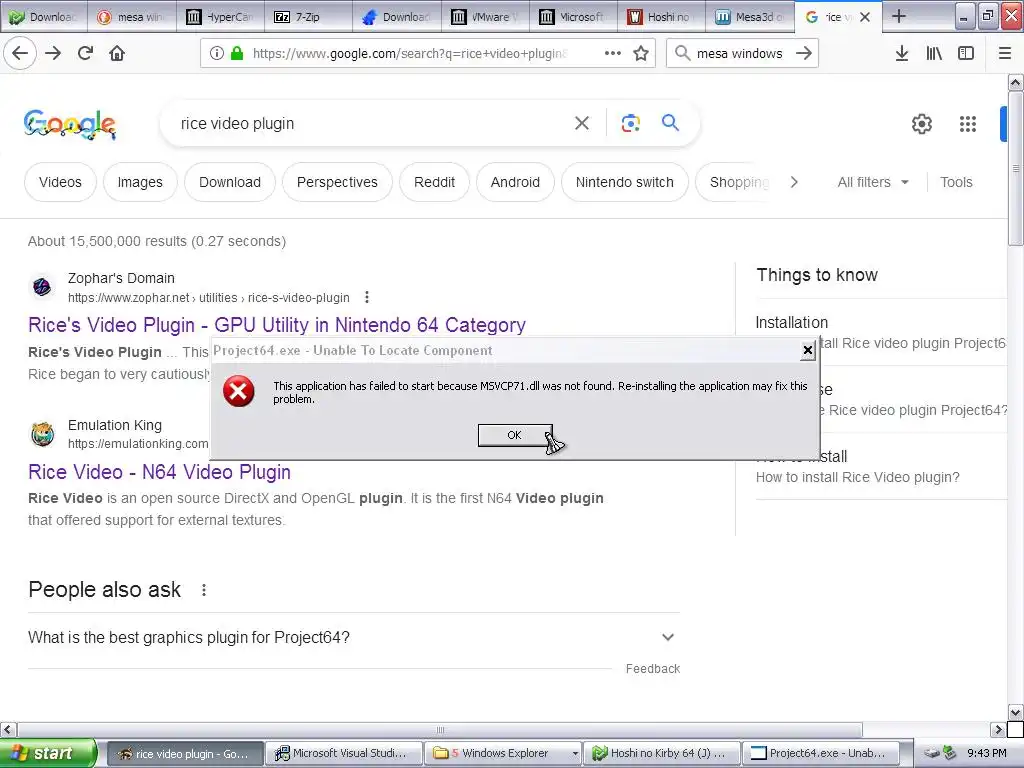The width and height of the screenshot is (1024, 768).
Task: Click the browser Forward arrow
Action: coord(54,53)
